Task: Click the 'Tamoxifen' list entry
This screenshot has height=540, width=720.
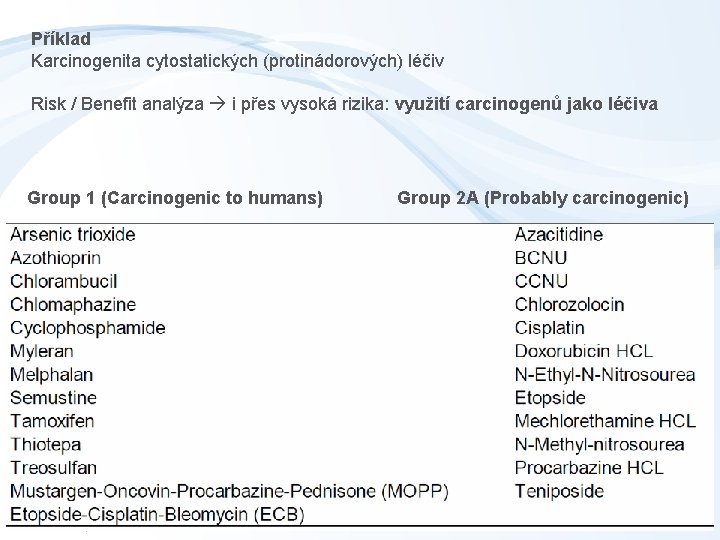Action: [x=52, y=421]
